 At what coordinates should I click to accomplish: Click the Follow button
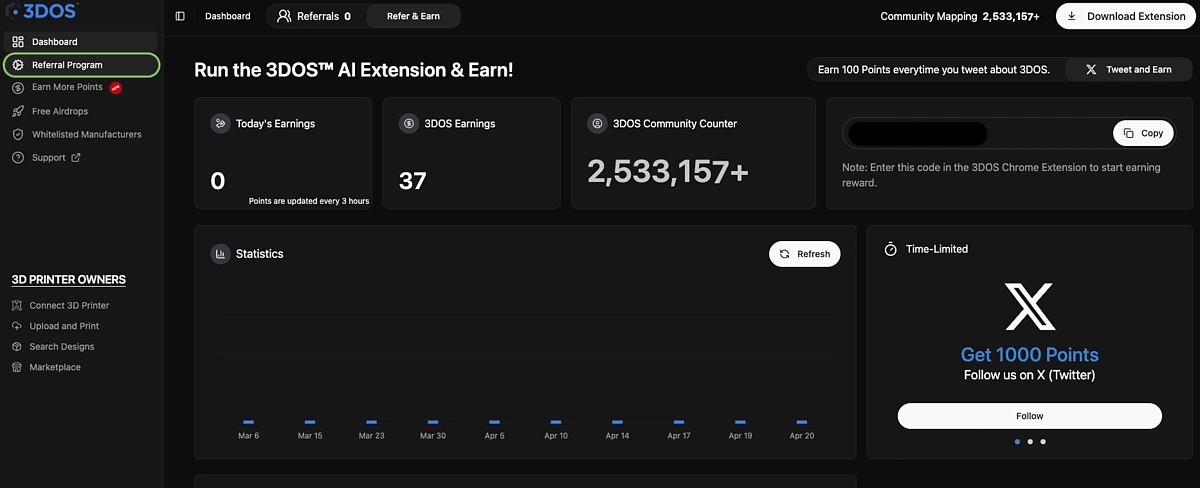(x=1030, y=416)
